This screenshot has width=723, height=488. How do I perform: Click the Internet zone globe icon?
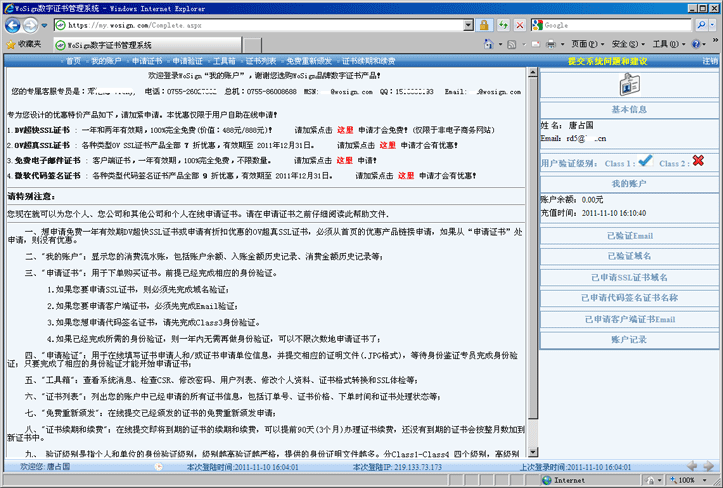pyautogui.click(x=547, y=480)
